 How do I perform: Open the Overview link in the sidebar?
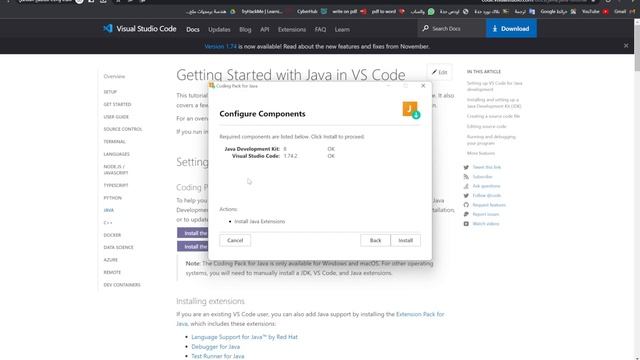(x=114, y=76)
